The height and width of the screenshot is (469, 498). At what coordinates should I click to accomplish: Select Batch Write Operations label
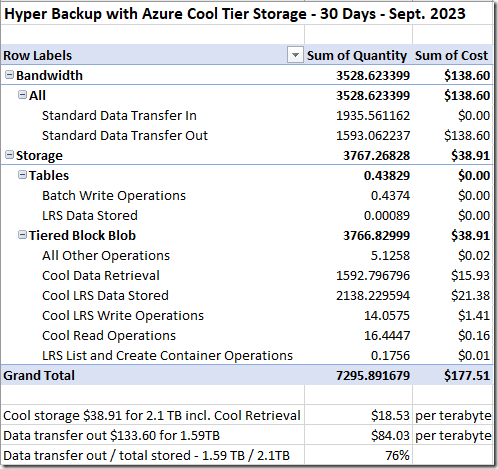pyautogui.click(x=114, y=195)
